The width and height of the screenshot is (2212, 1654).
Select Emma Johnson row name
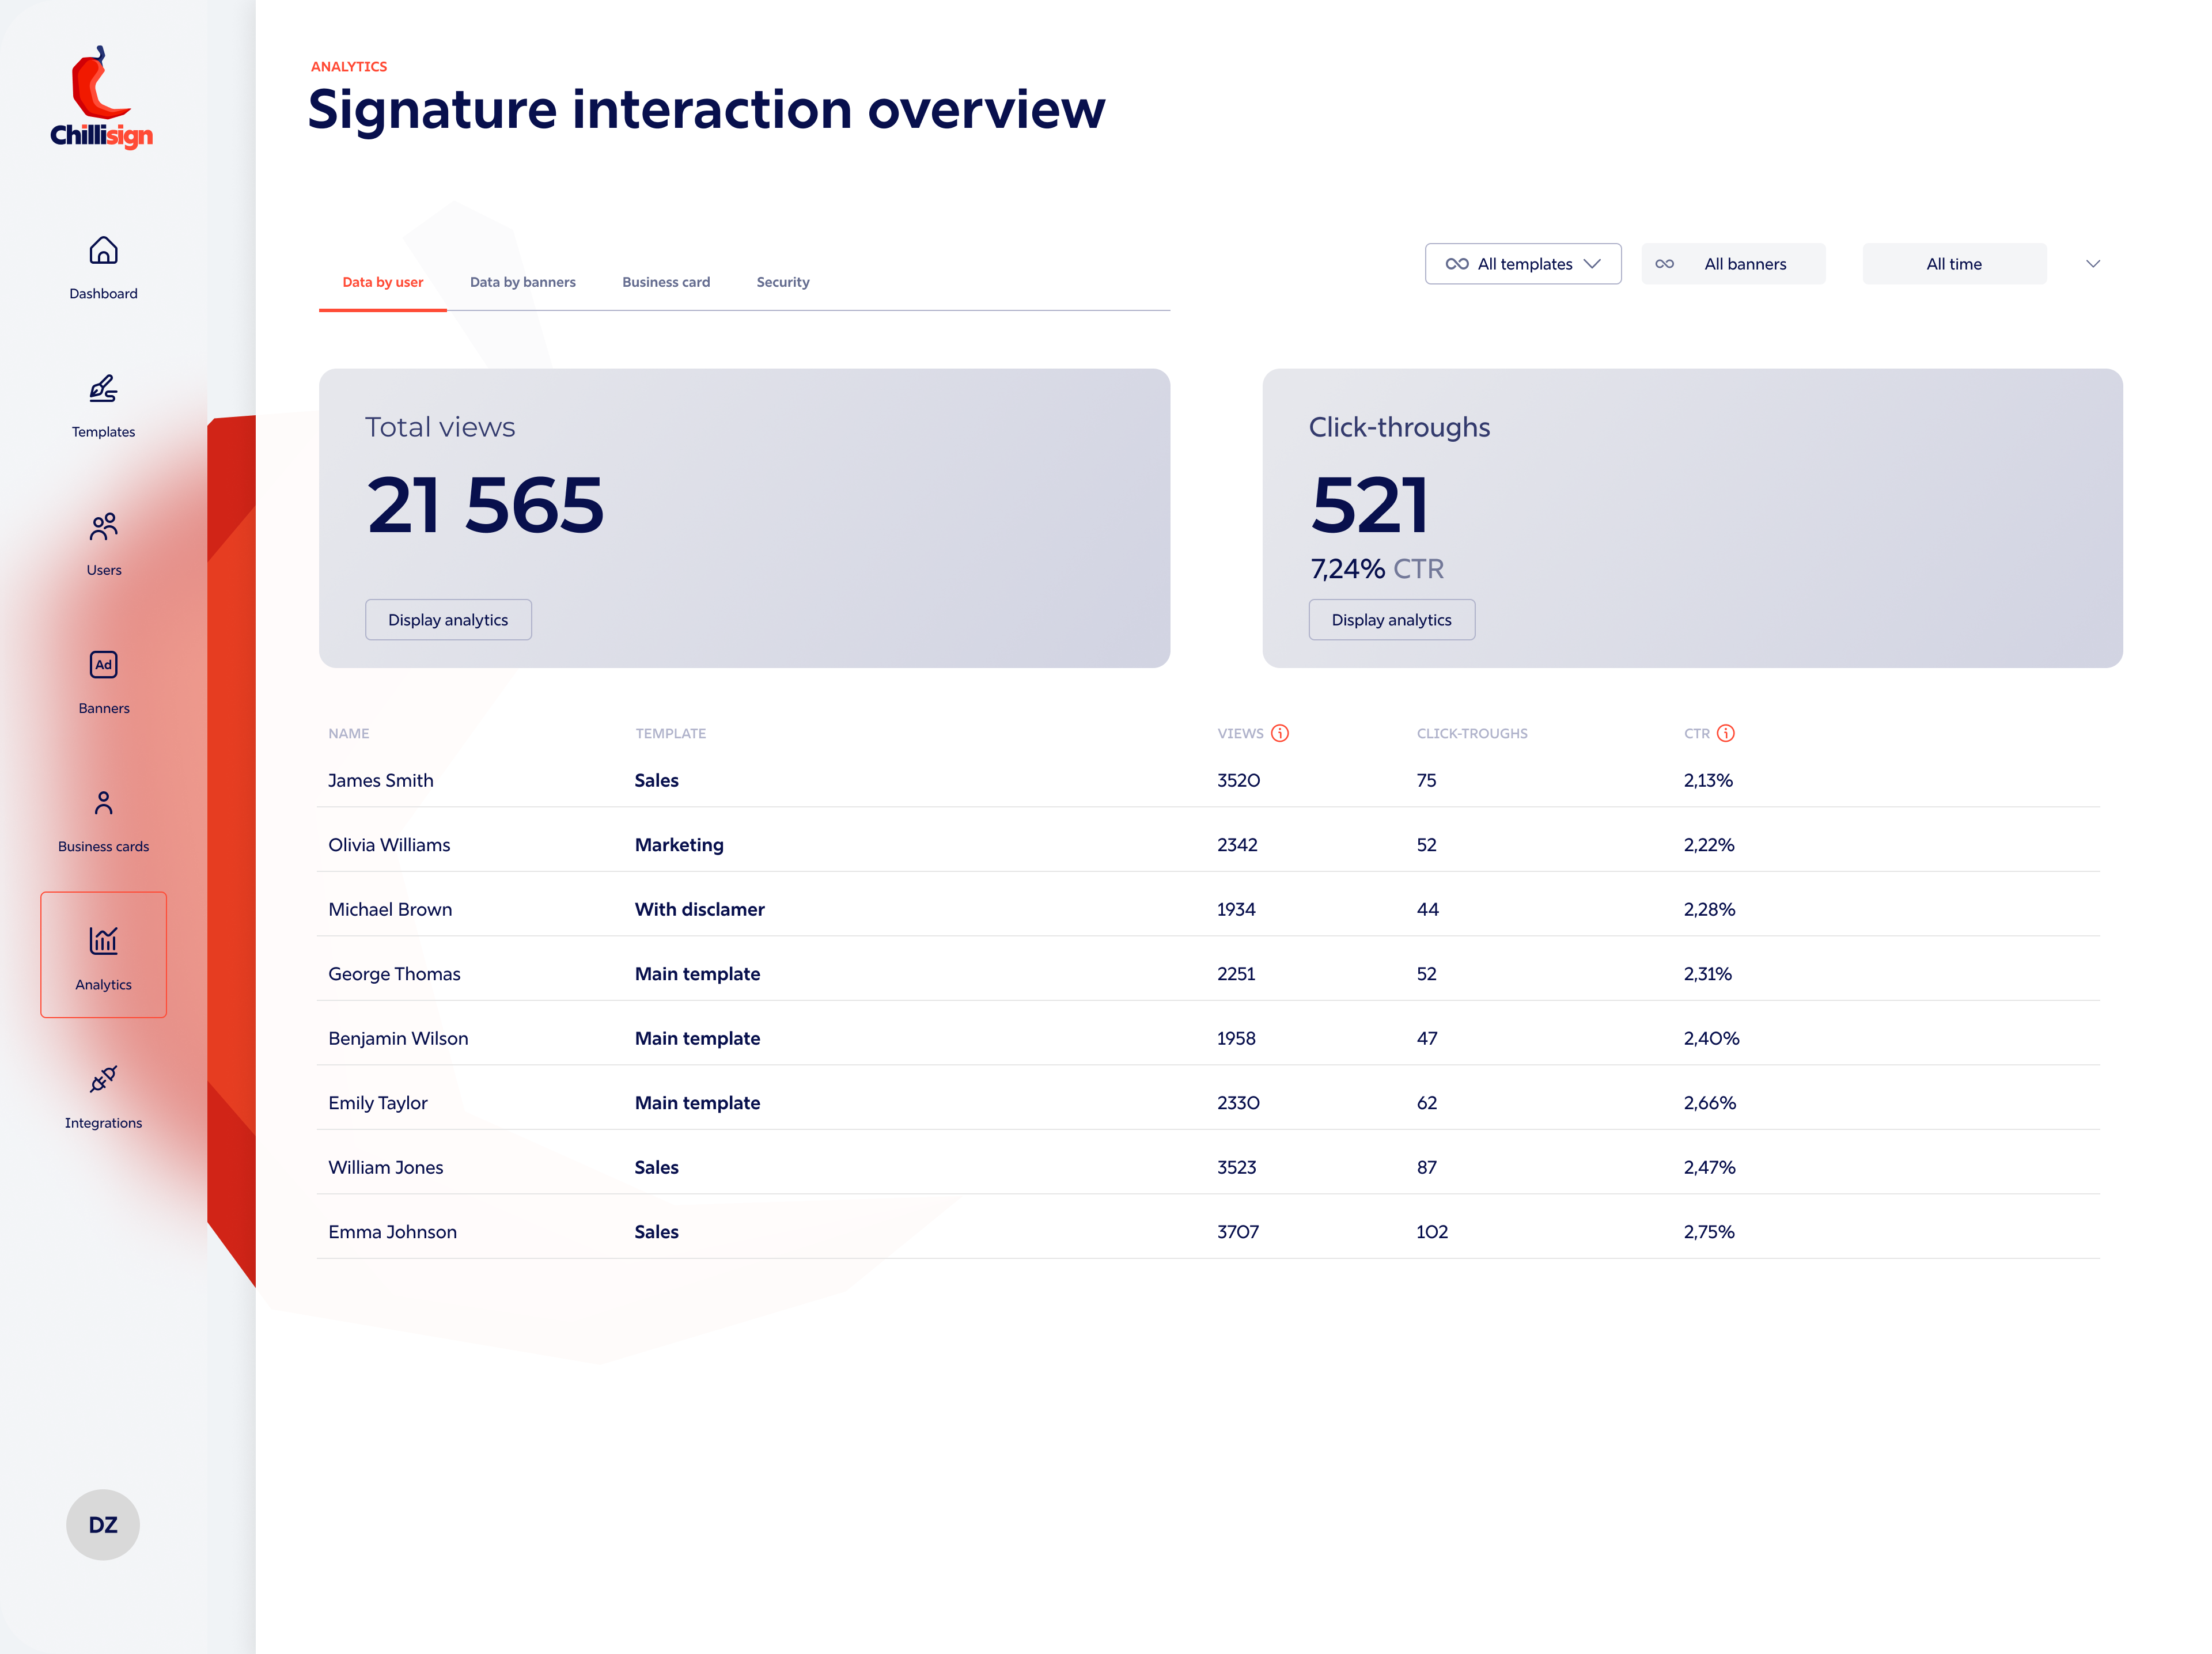pos(392,1232)
